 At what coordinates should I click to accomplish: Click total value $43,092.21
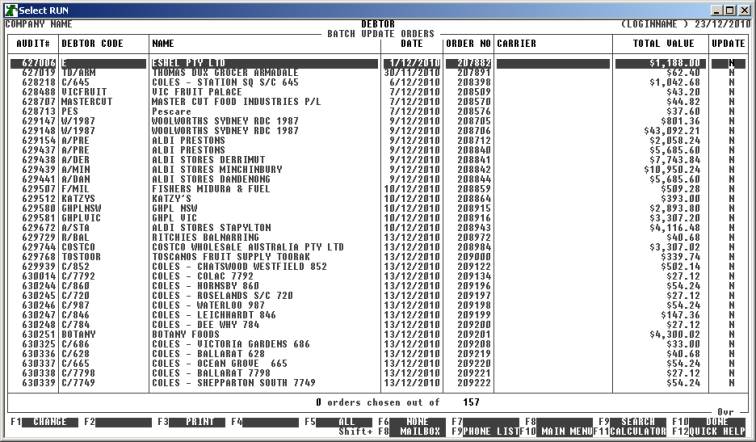(x=672, y=131)
